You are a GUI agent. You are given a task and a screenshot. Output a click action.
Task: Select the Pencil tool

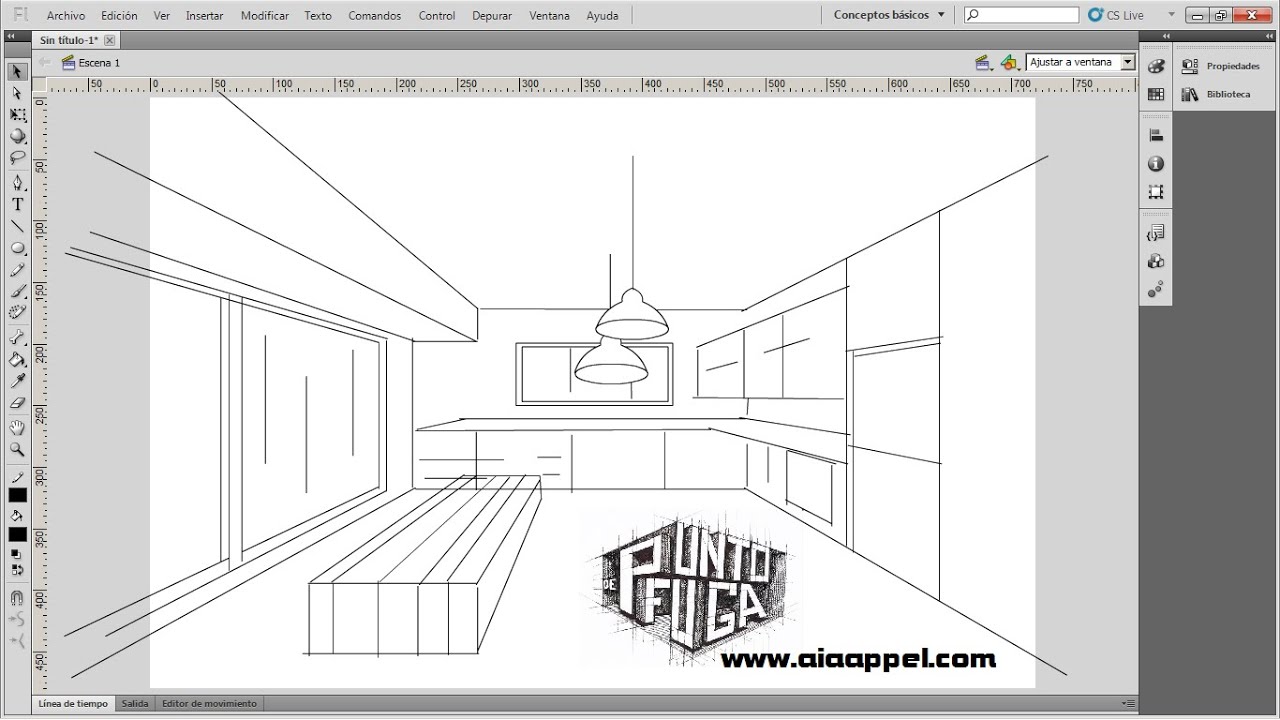pyautogui.click(x=17, y=269)
